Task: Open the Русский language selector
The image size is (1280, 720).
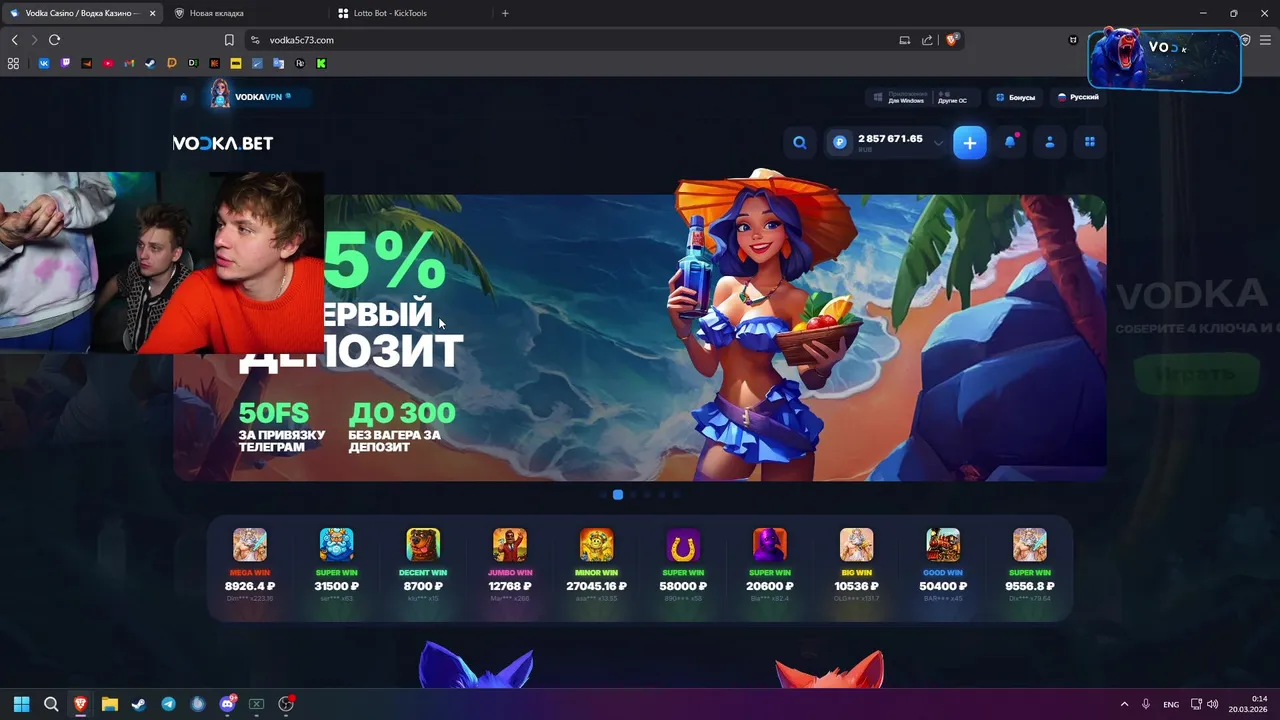Action: click(x=1078, y=97)
